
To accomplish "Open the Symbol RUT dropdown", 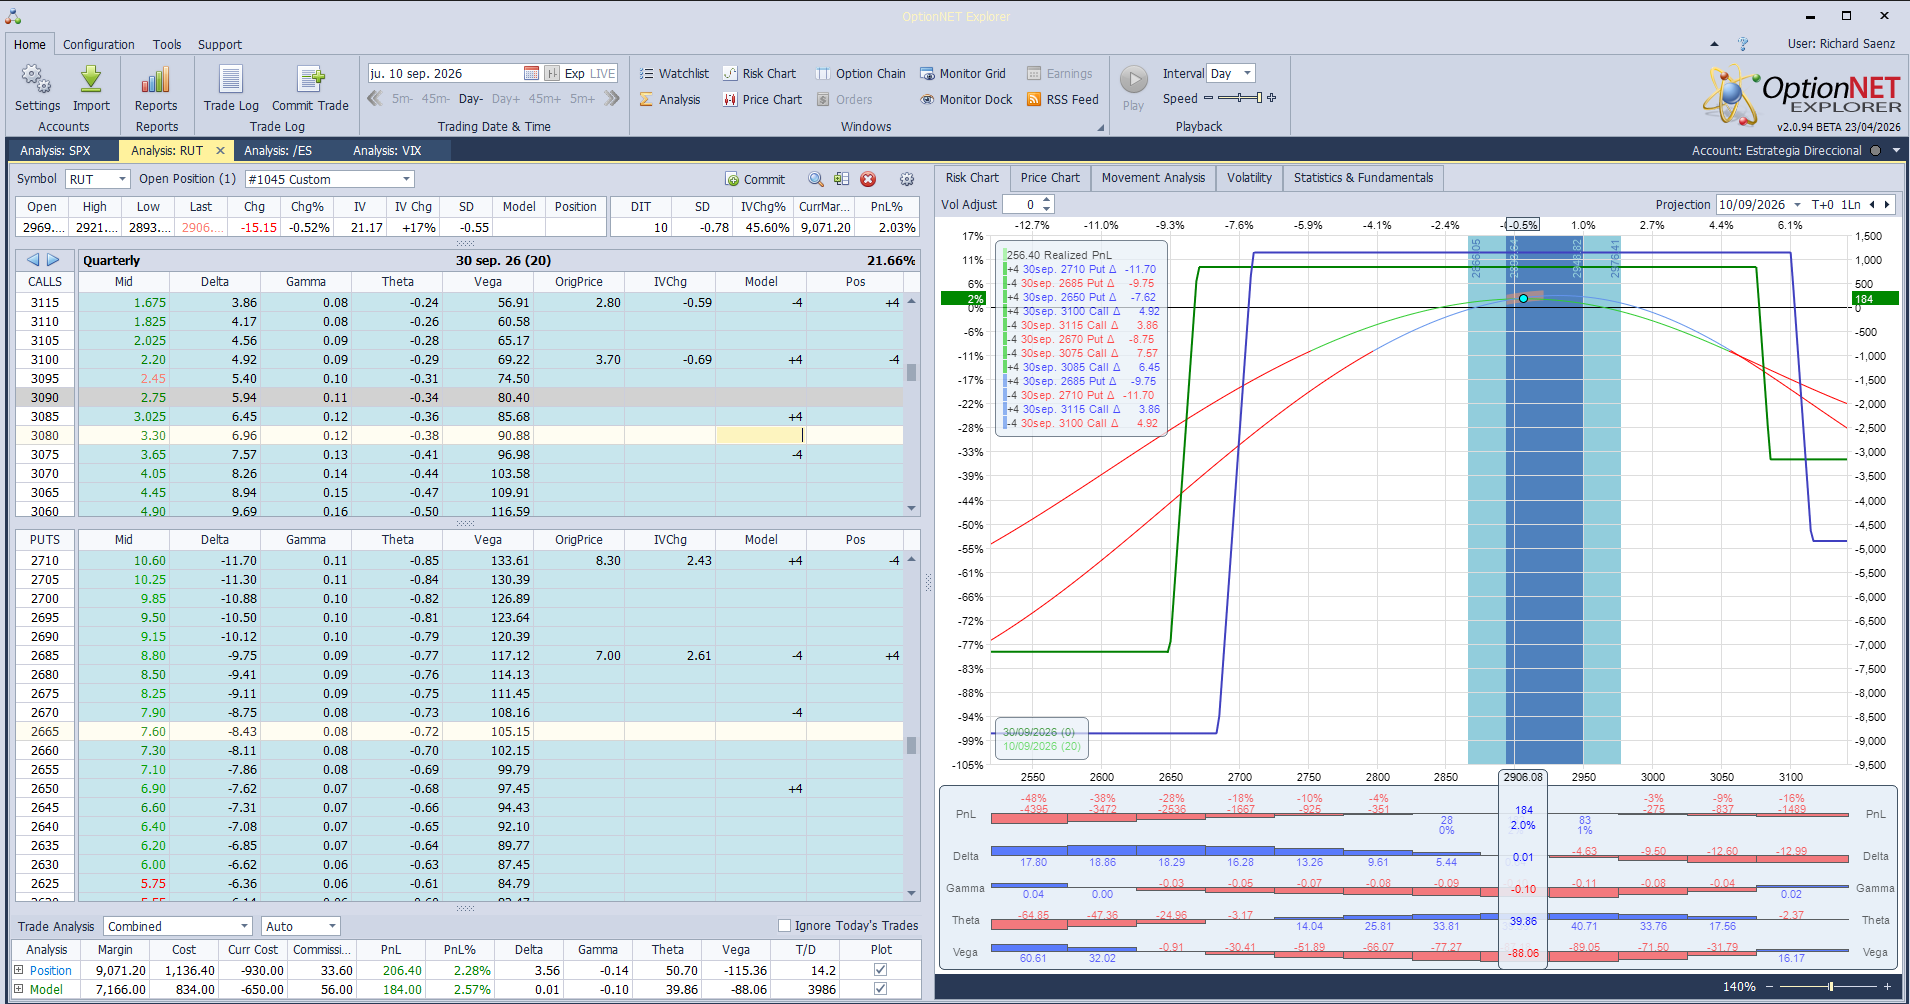I will 122,179.
